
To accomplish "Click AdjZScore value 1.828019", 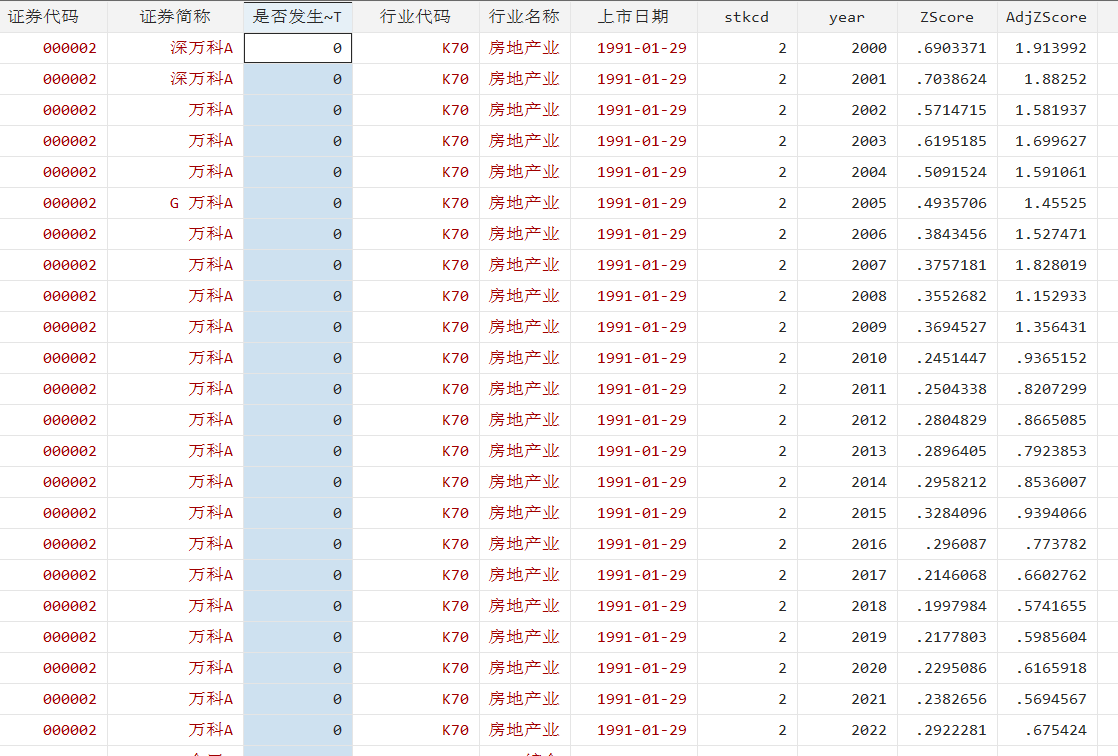I will (x=1051, y=265).
